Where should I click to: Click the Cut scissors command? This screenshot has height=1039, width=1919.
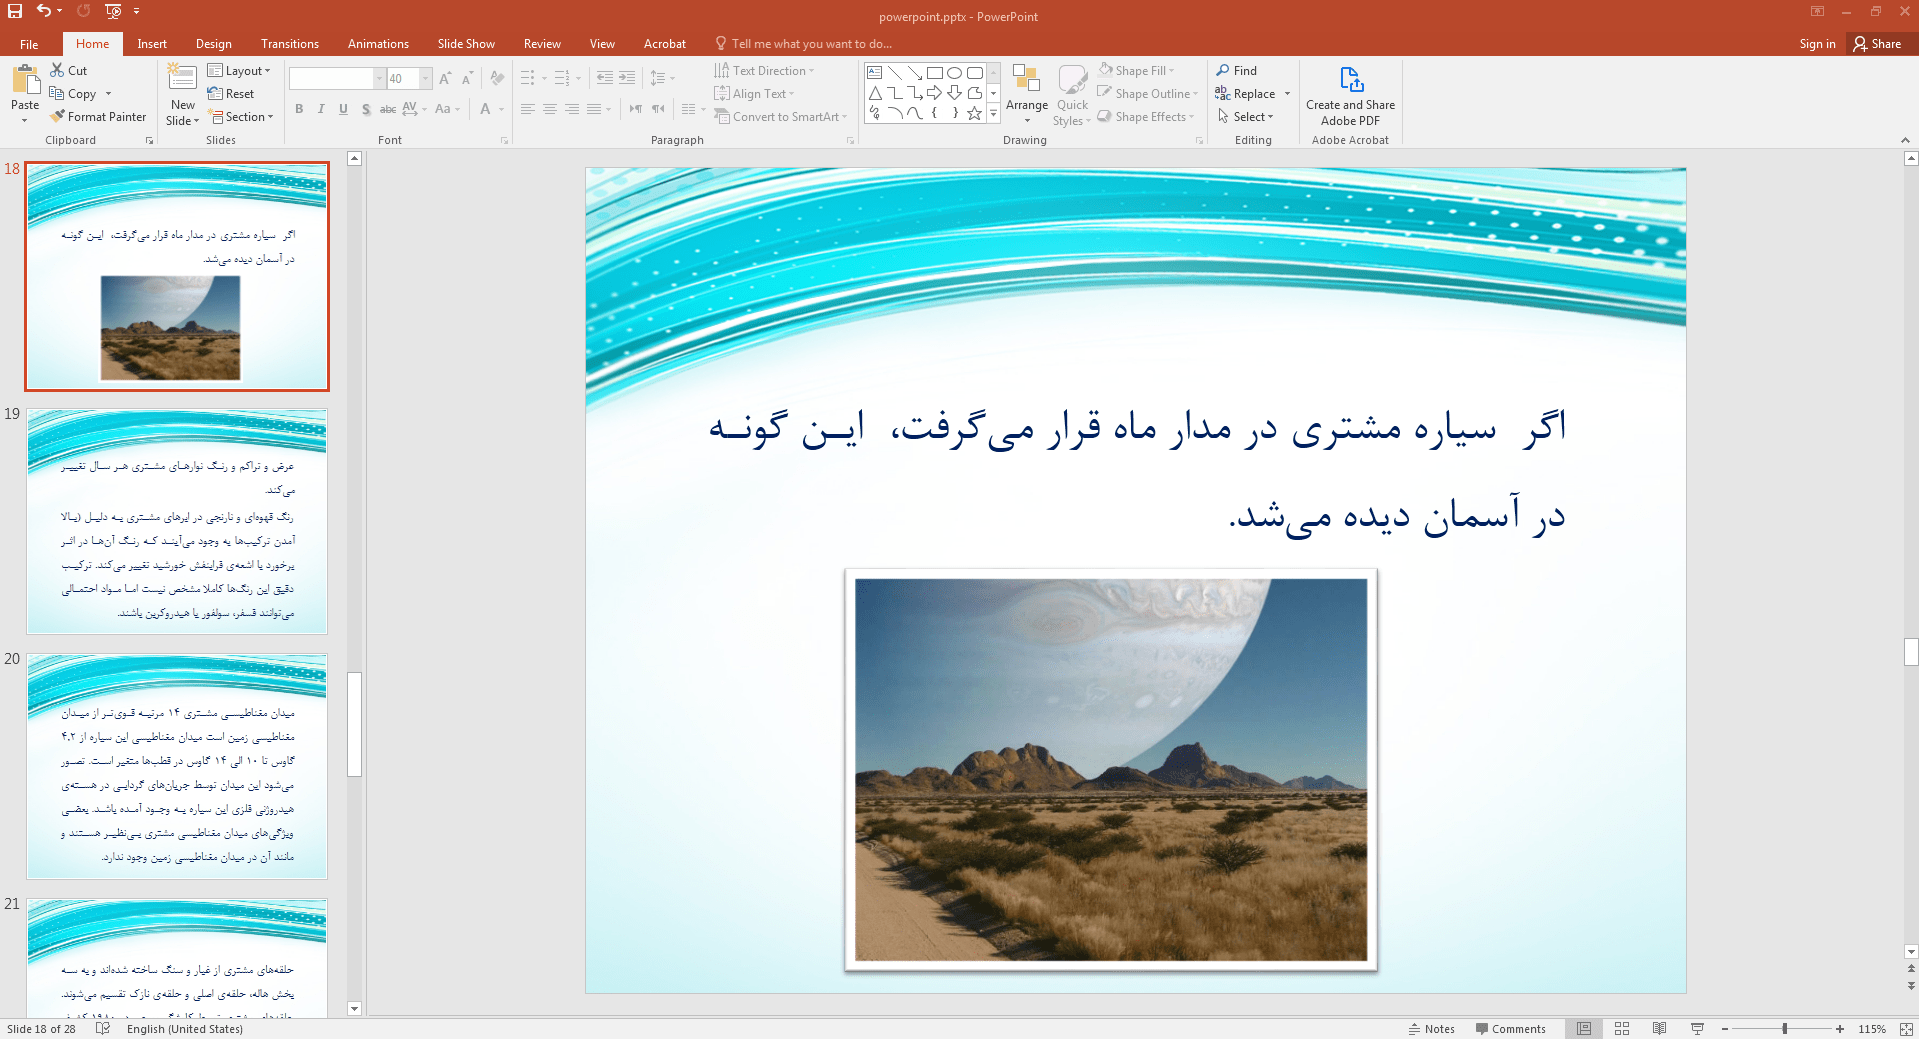tap(68, 70)
